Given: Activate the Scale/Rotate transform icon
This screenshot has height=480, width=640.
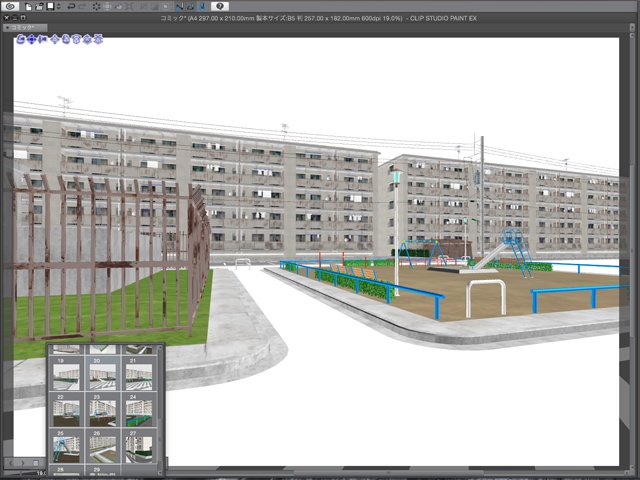Looking at the screenshot, I should coord(129,7).
